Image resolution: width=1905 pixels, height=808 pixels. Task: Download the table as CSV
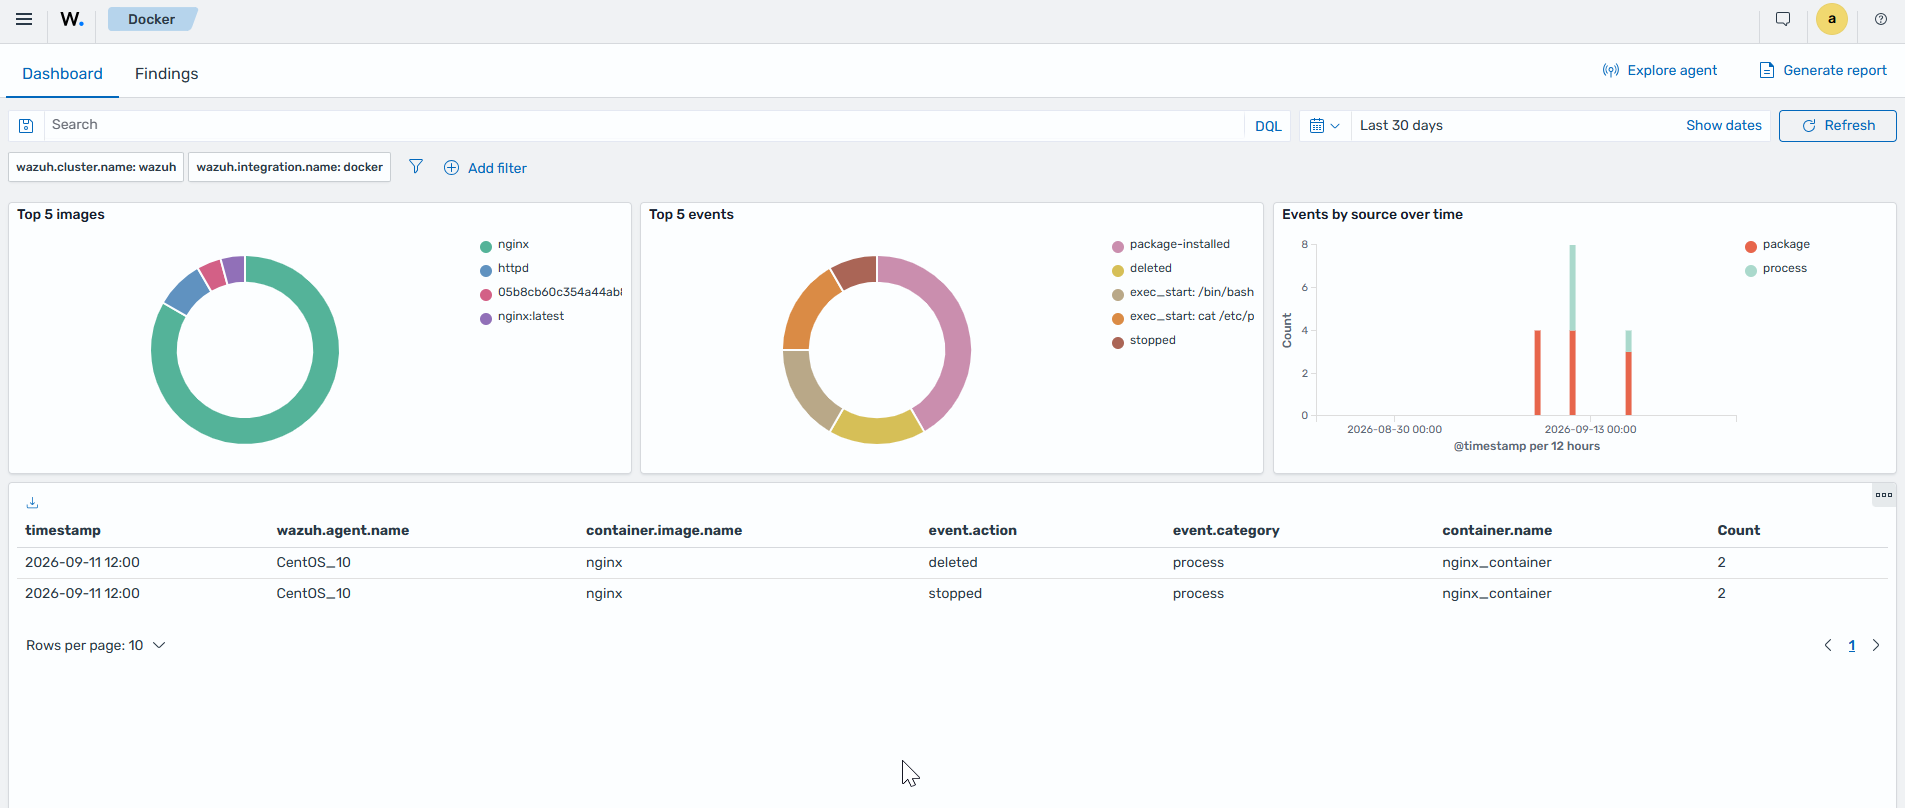(x=32, y=503)
